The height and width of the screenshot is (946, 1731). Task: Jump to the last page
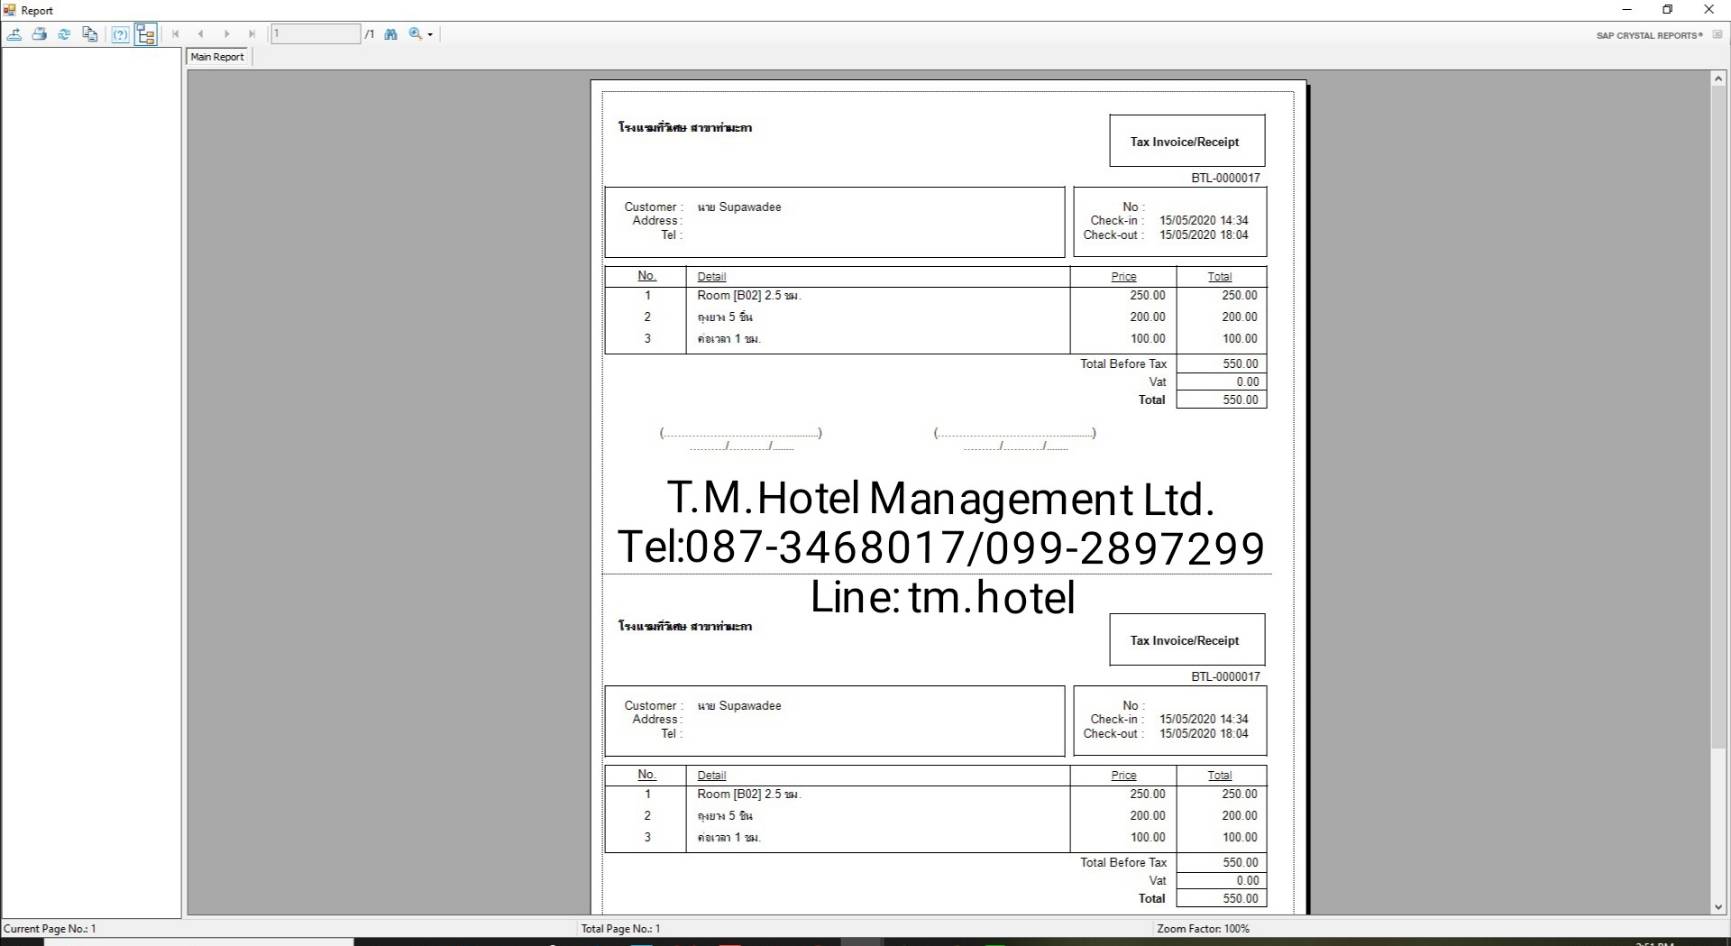click(251, 33)
